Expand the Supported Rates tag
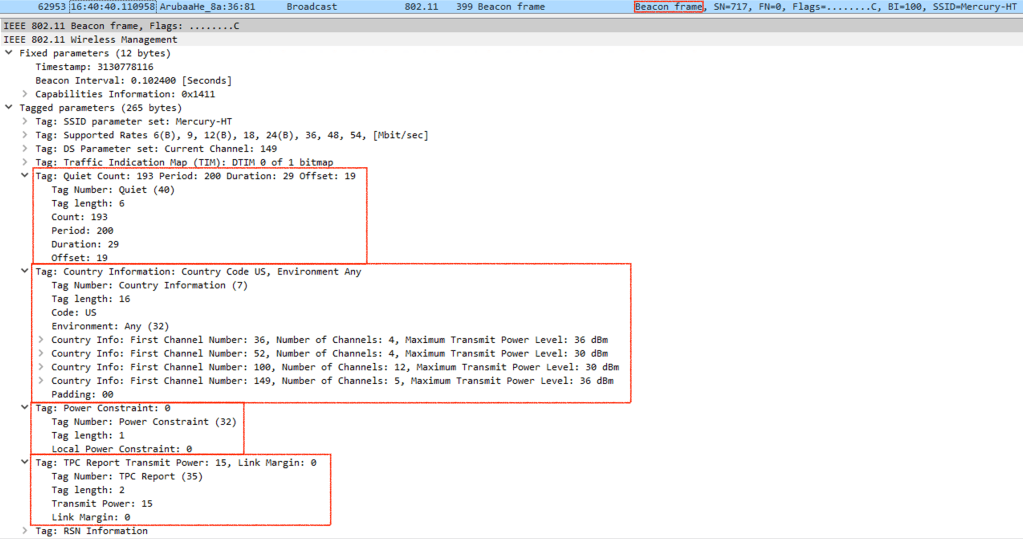The height and width of the screenshot is (539, 1023). coord(25,135)
